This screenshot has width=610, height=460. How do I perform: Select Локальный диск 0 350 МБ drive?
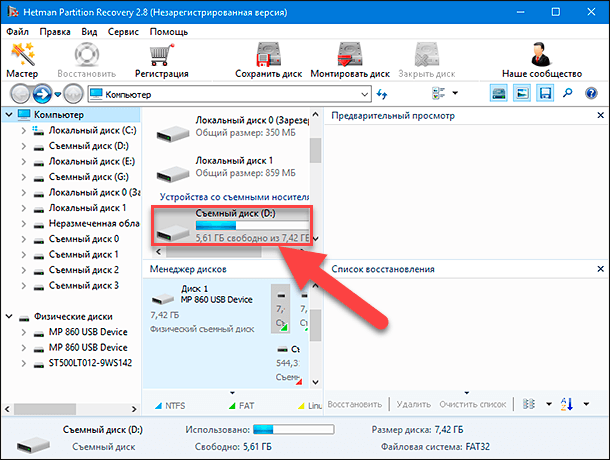(x=232, y=127)
